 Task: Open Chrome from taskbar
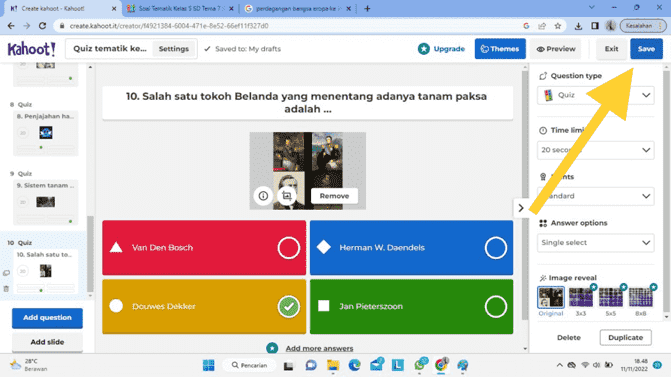(x=441, y=365)
